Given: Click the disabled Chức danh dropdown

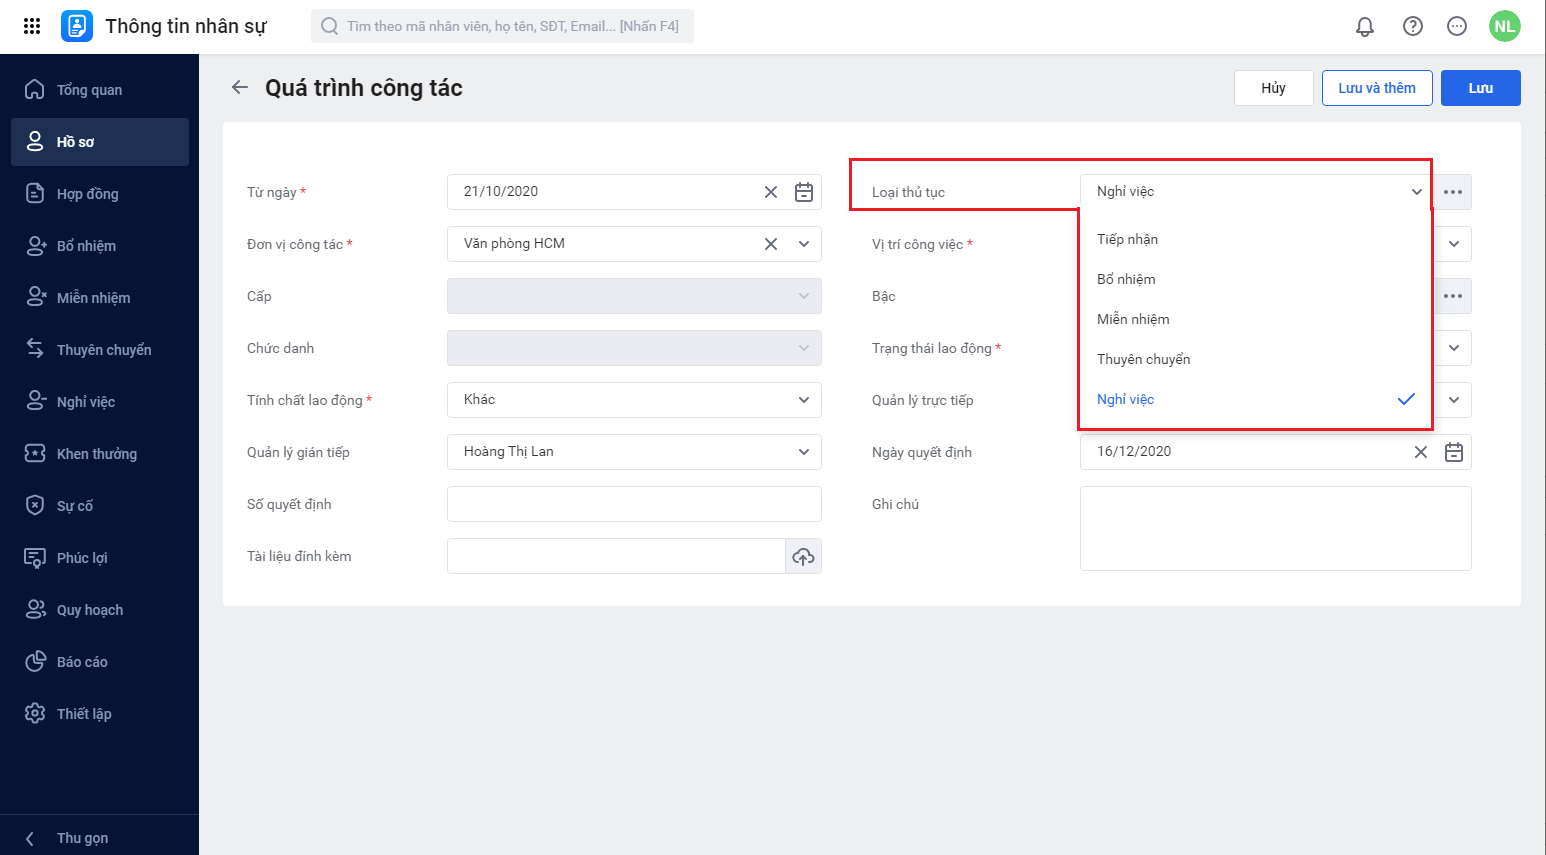Looking at the screenshot, I should click(x=634, y=348).
